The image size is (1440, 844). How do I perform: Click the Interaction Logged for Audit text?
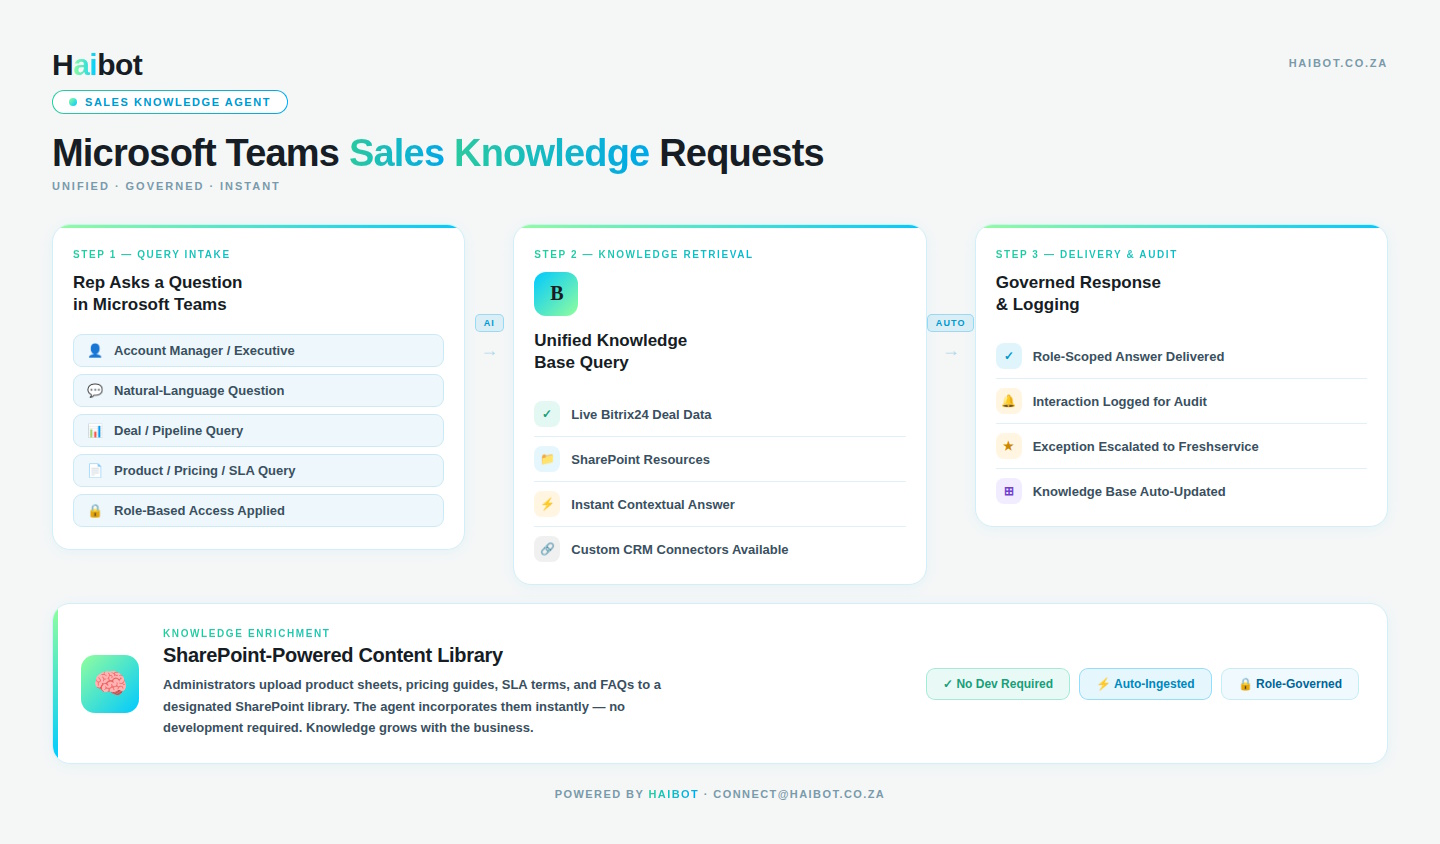coord(1120,401)
